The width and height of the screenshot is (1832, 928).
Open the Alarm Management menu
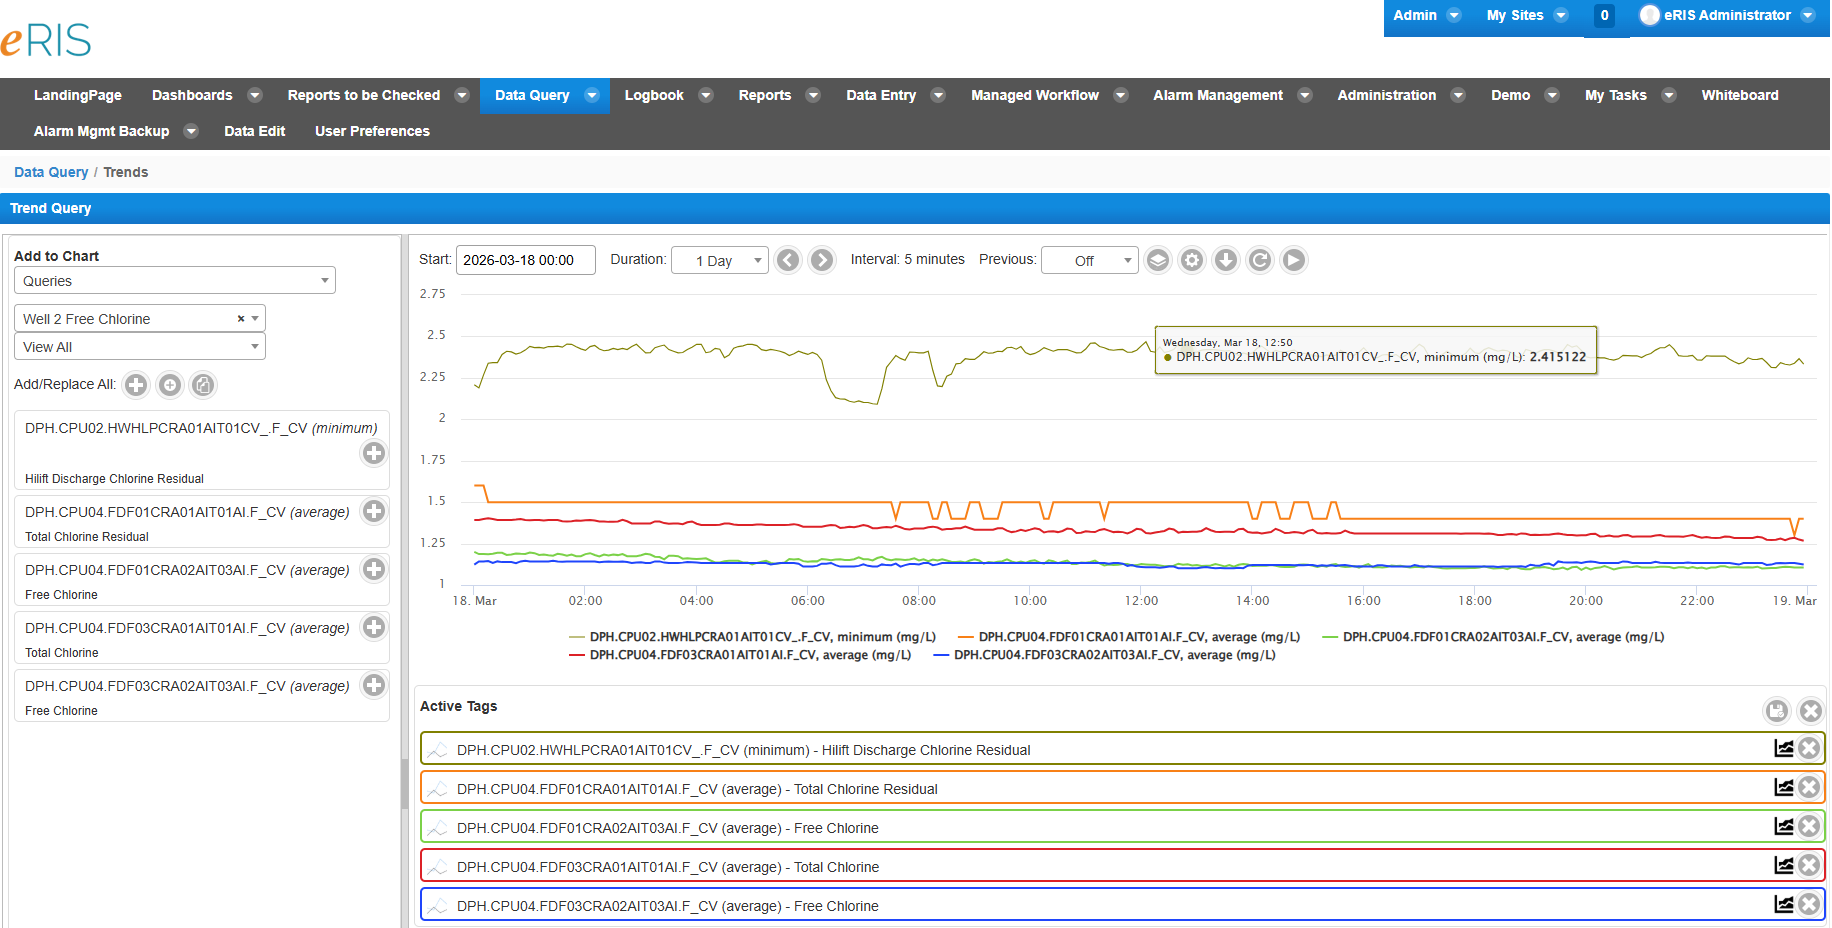(x=1218, y=95)
